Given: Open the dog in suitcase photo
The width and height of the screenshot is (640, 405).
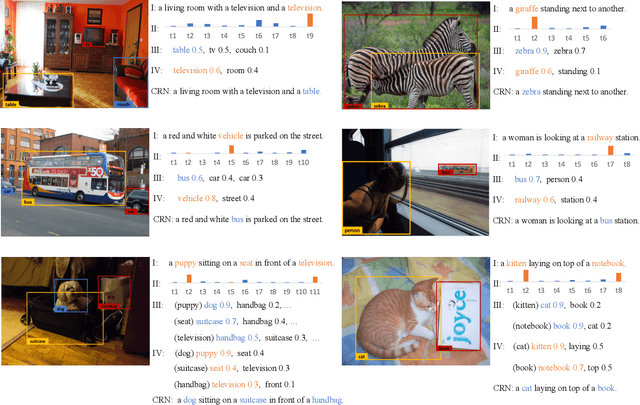Looking at the screenshot, I should (76, 311).
